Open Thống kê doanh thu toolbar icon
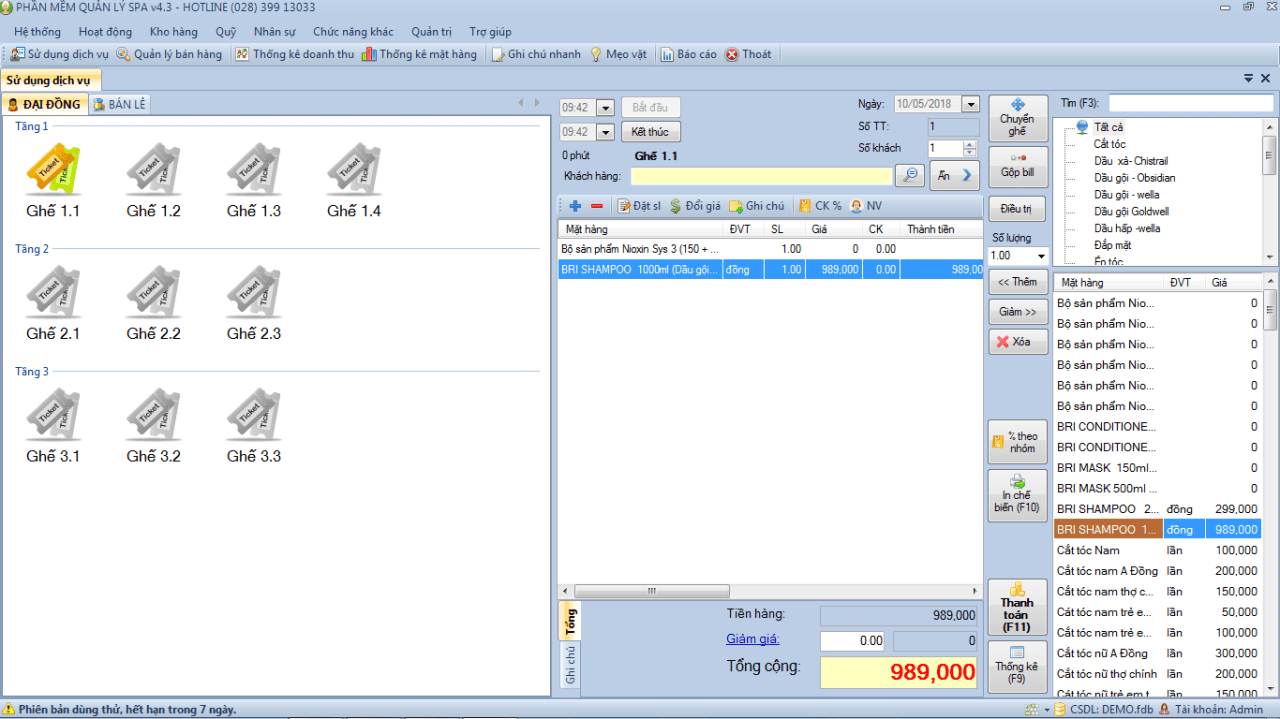The height and width of the screenshot is (719, 1280). [242, 54]
